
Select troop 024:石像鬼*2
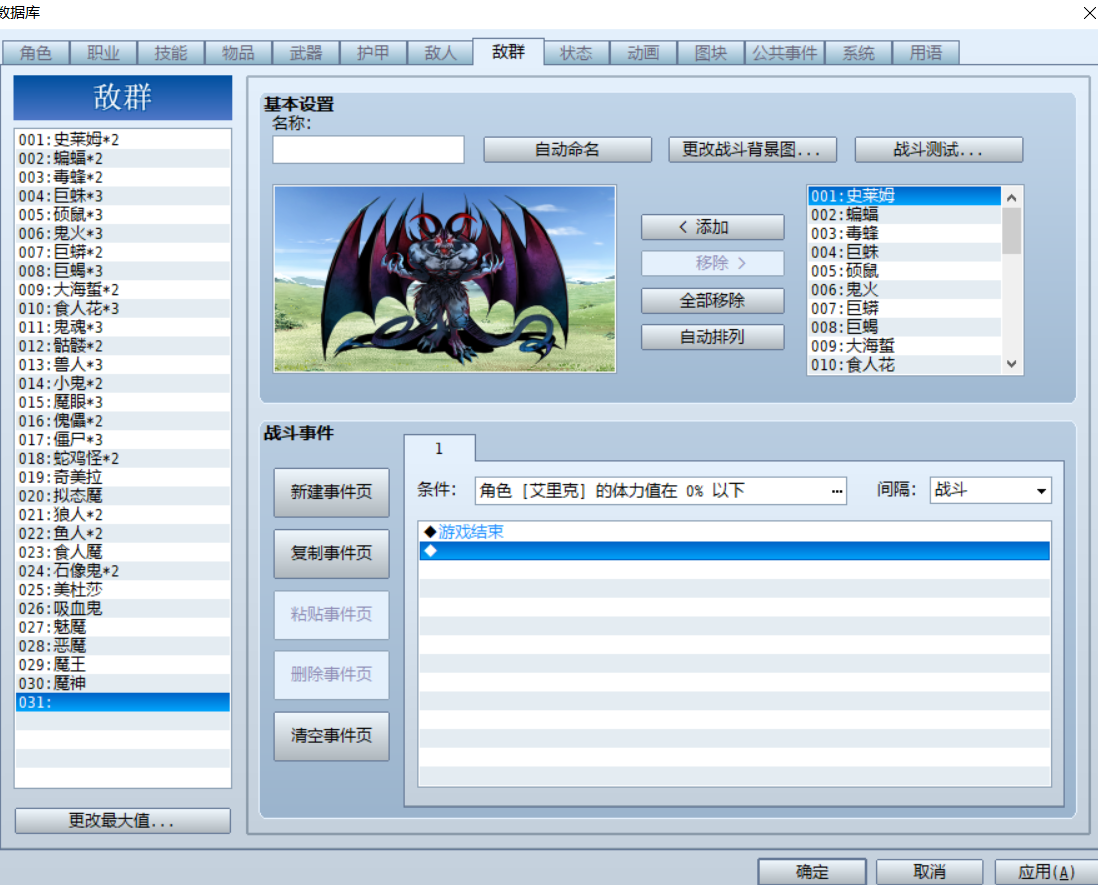pyautogui.click(x=123, y=571)
